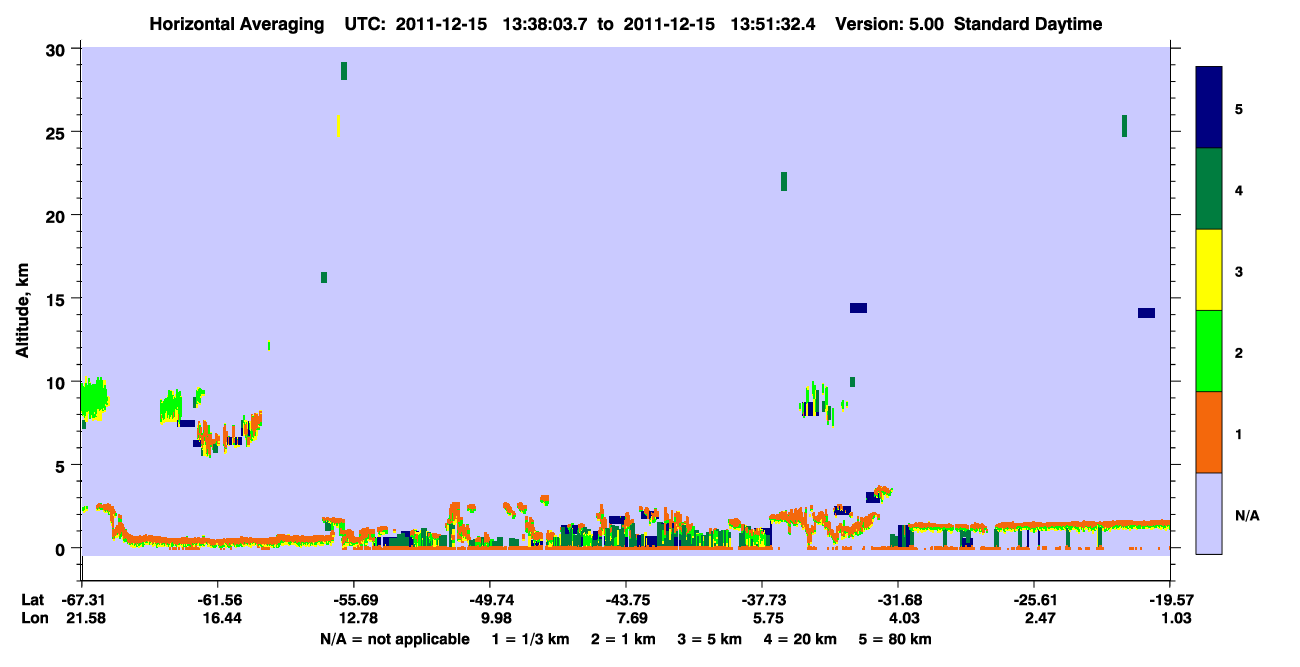Click the dark green feature near 28.5 km altitude

tap(344, 71)
